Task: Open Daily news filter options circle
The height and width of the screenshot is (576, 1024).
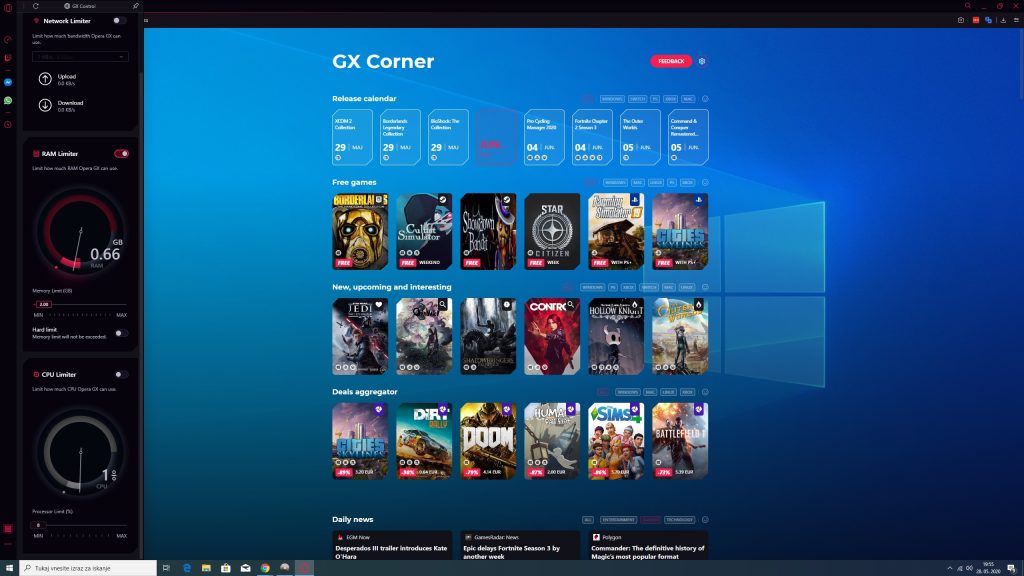Action: tap(705, 520)
